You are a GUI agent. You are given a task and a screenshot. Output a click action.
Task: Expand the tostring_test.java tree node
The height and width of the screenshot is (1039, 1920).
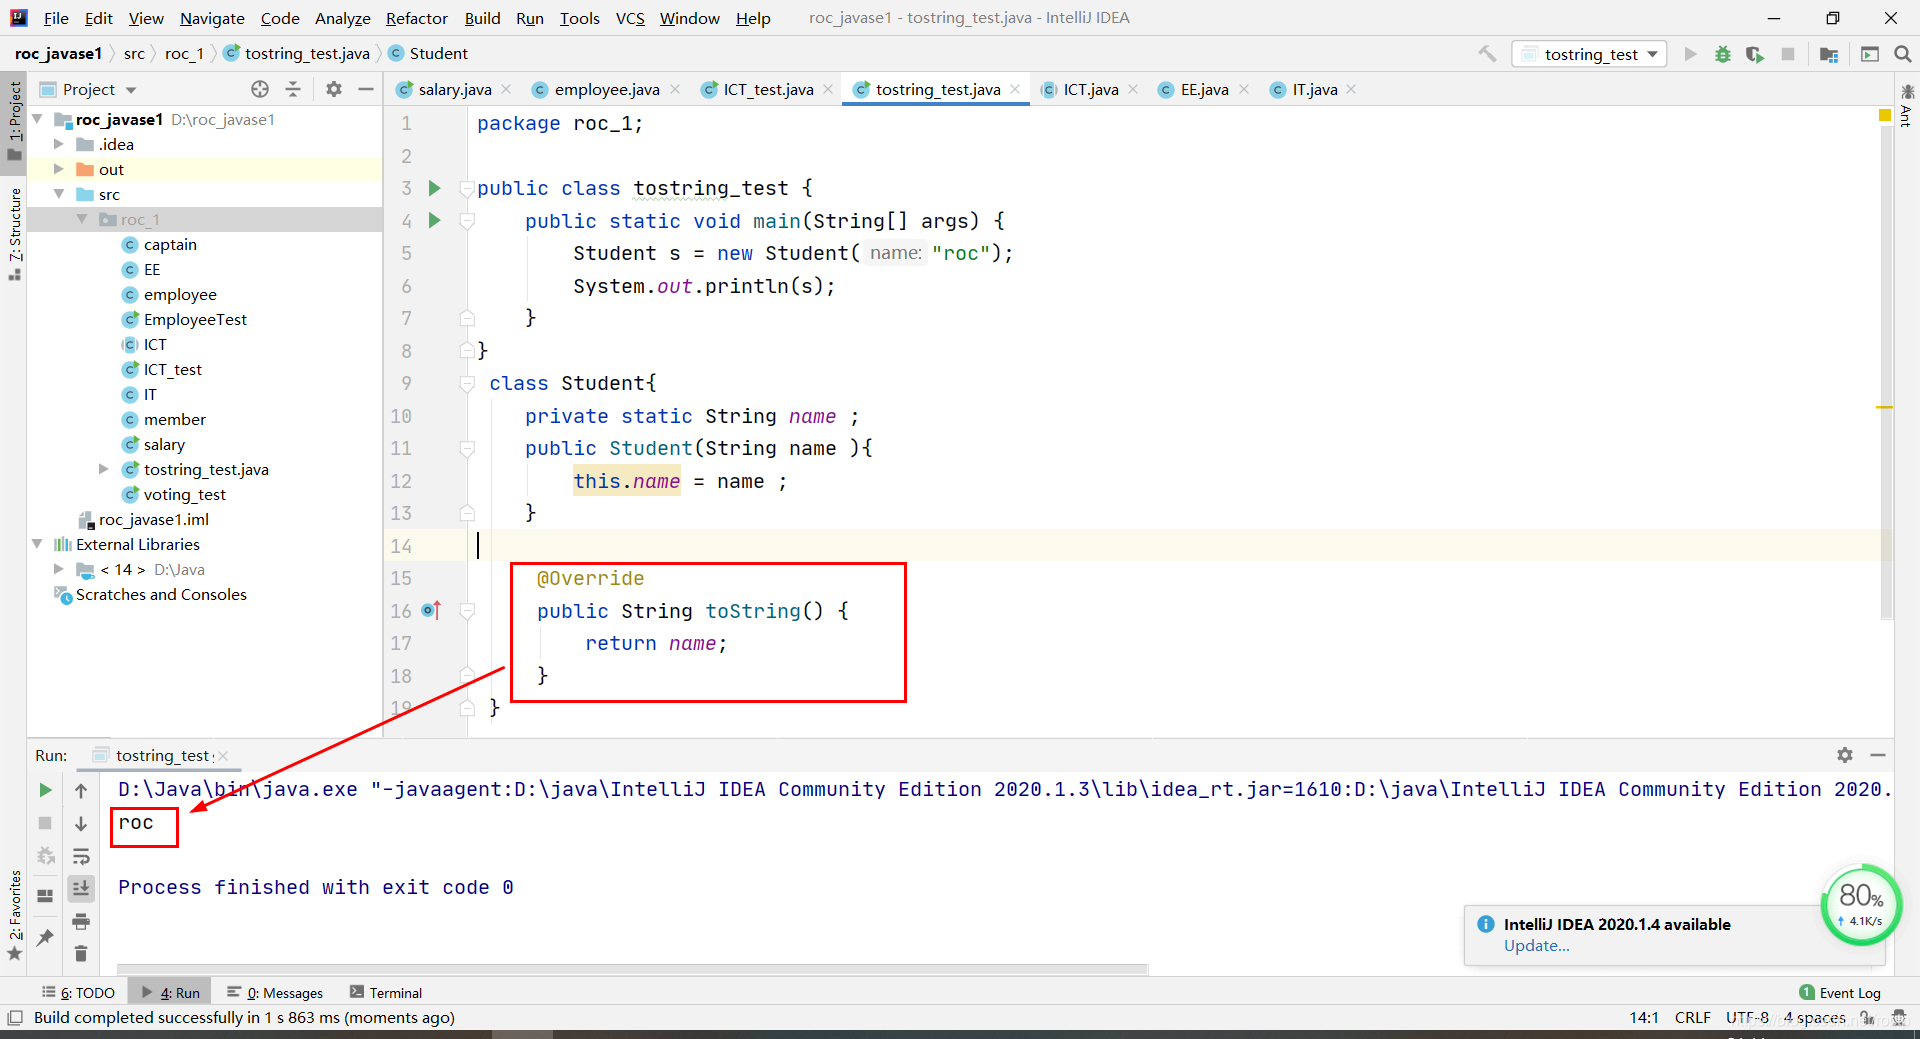(x=103, y=469)
